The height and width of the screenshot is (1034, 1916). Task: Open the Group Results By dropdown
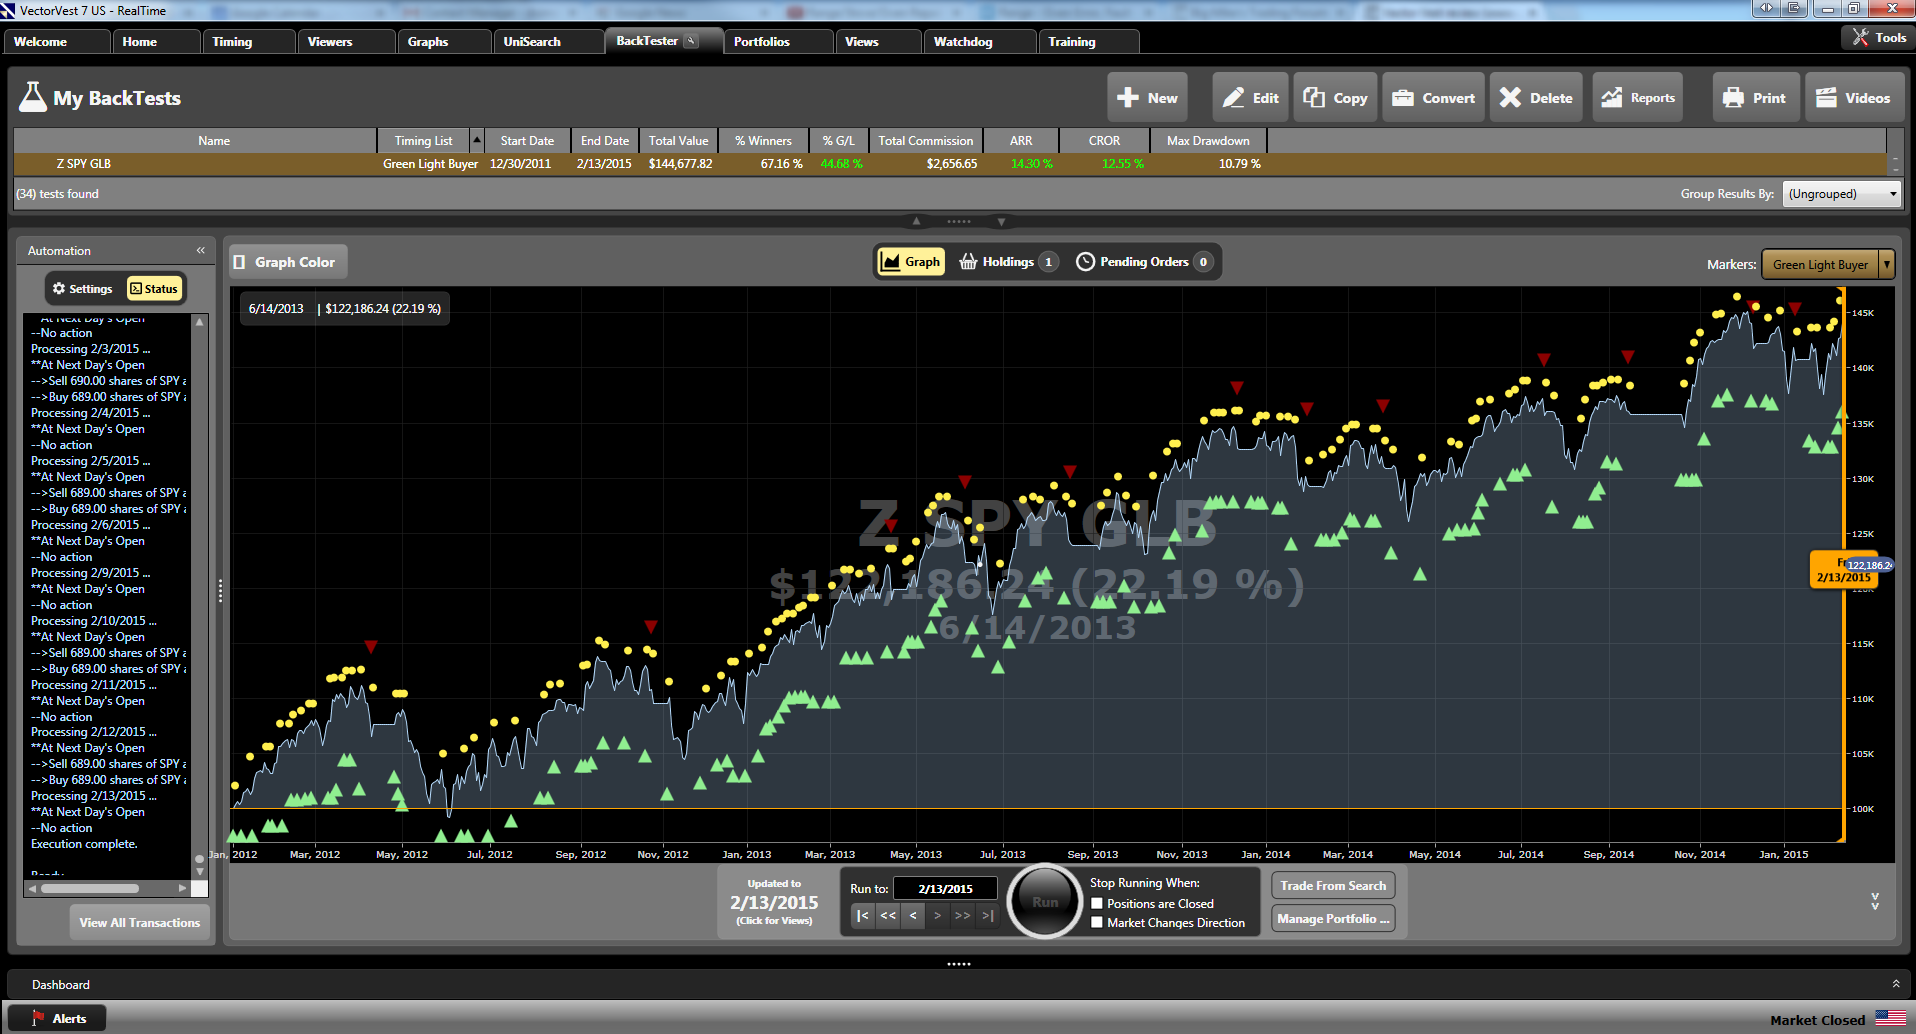[1842, 194]
